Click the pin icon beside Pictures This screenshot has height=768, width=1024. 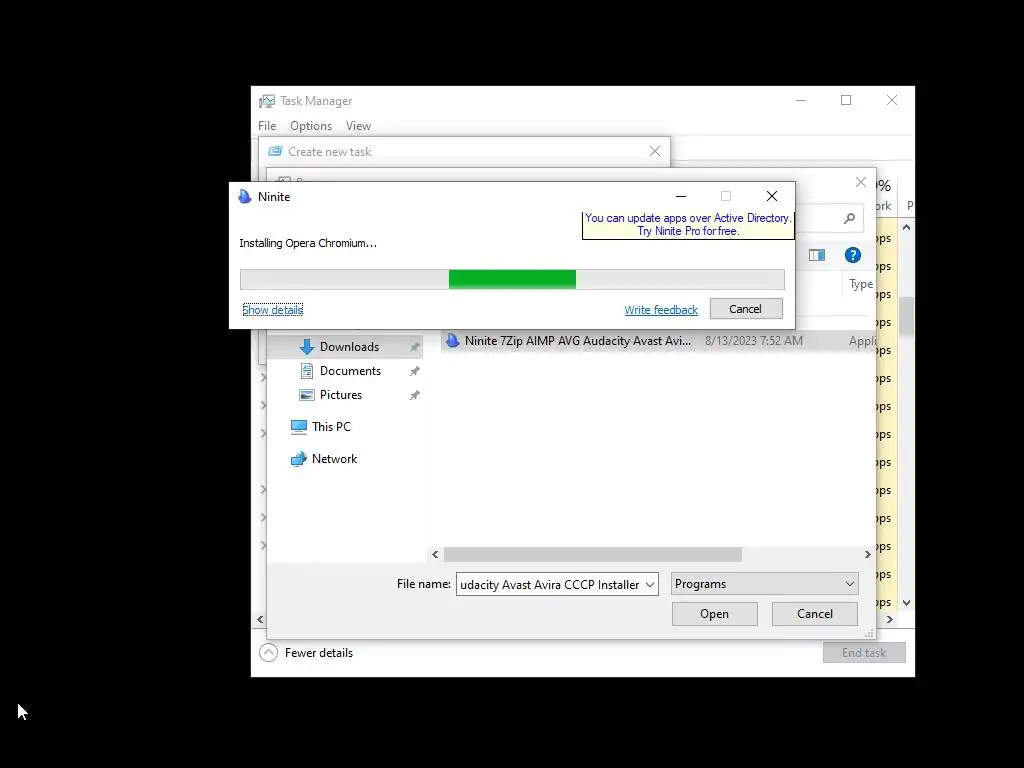414,396
